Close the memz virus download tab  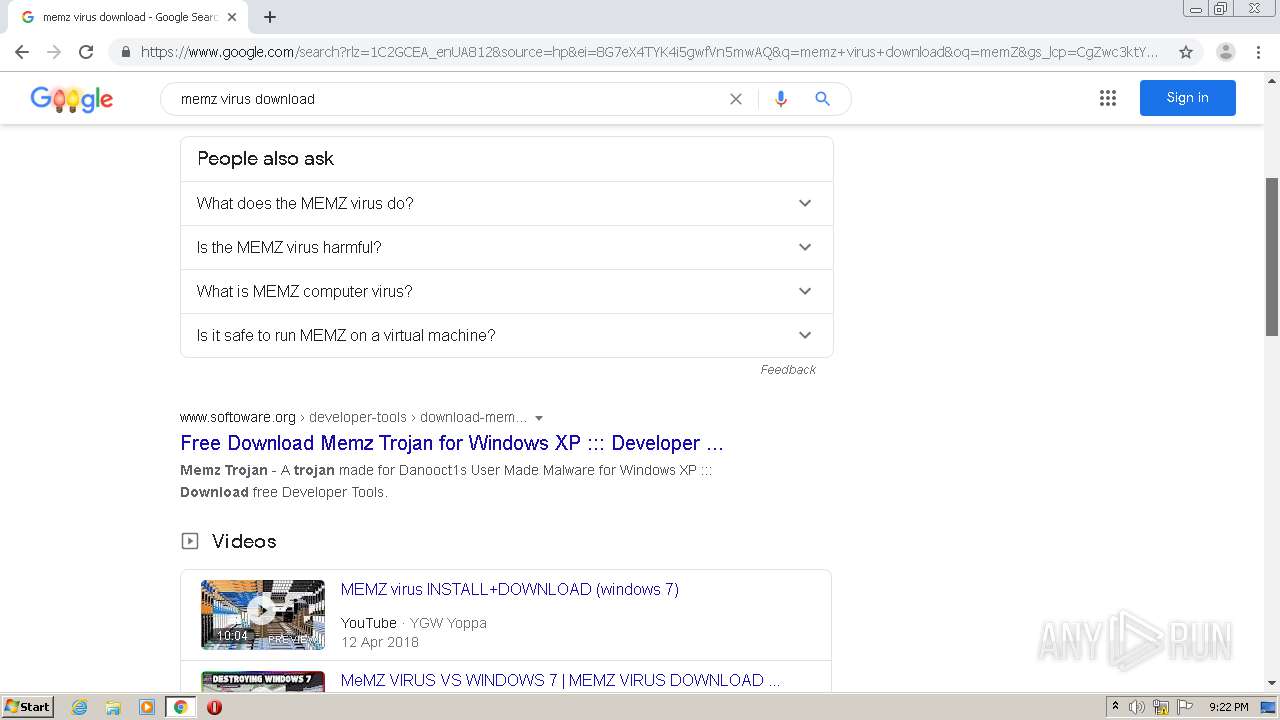pos(232,17)
